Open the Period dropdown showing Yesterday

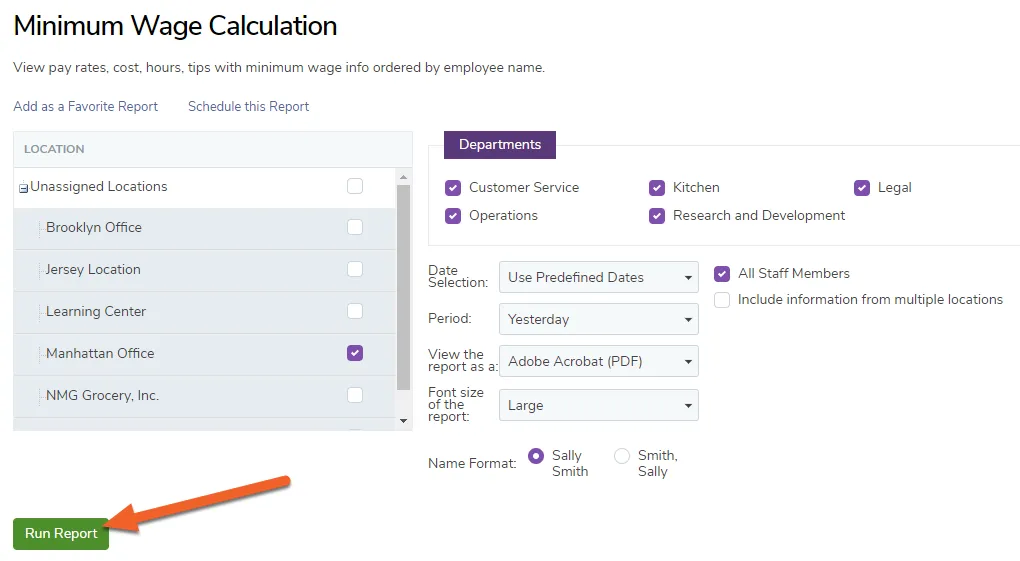[x=598, y=319]
